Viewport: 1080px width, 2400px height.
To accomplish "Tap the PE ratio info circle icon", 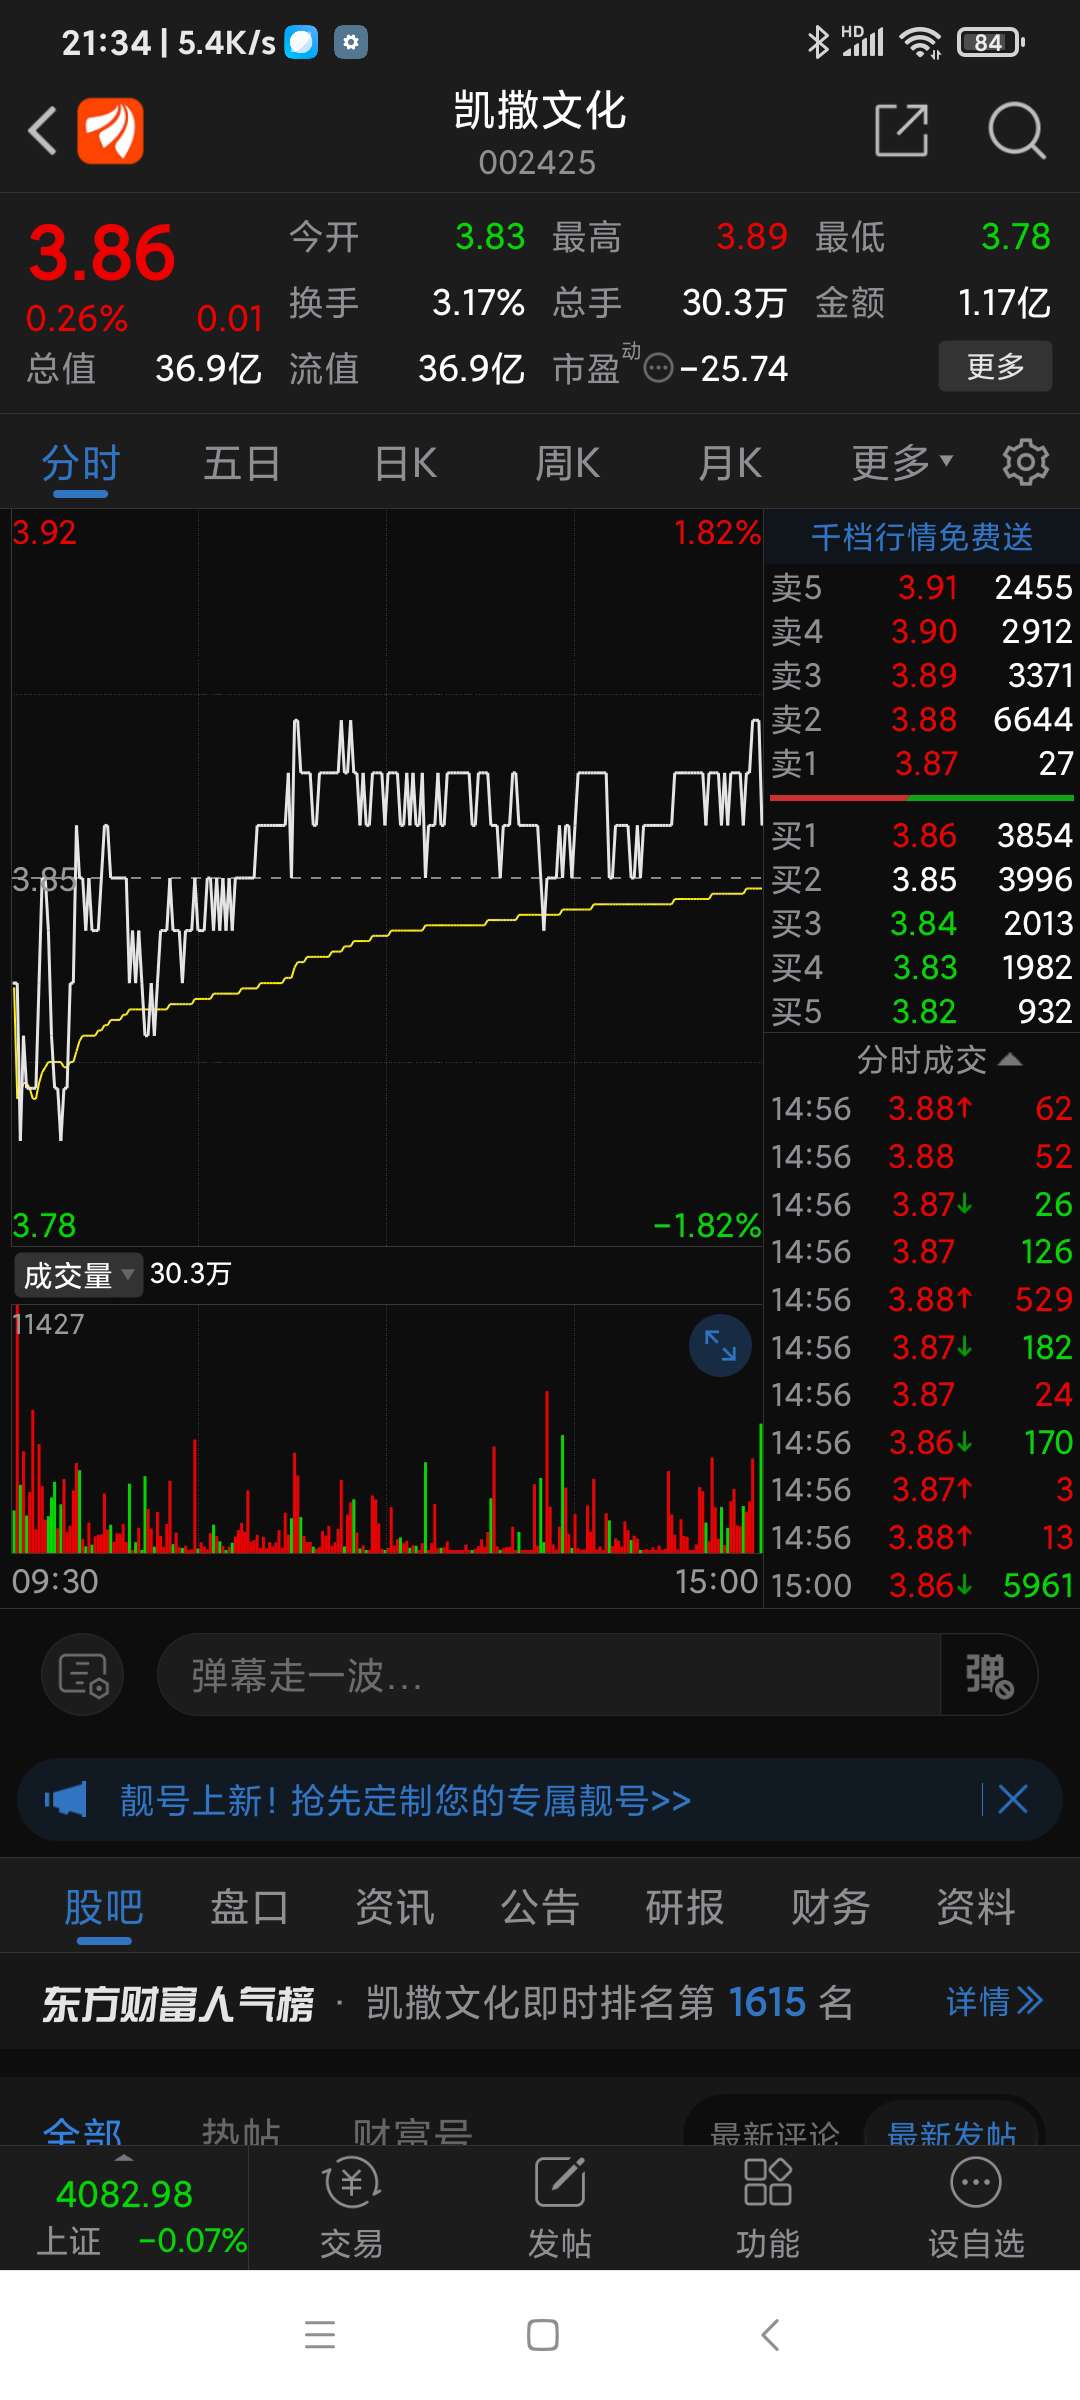I will pyautogui.click(x=658, y=369).
